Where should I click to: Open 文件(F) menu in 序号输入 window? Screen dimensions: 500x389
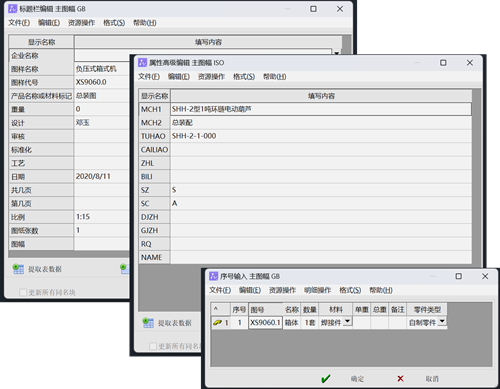tap(220, 290)
